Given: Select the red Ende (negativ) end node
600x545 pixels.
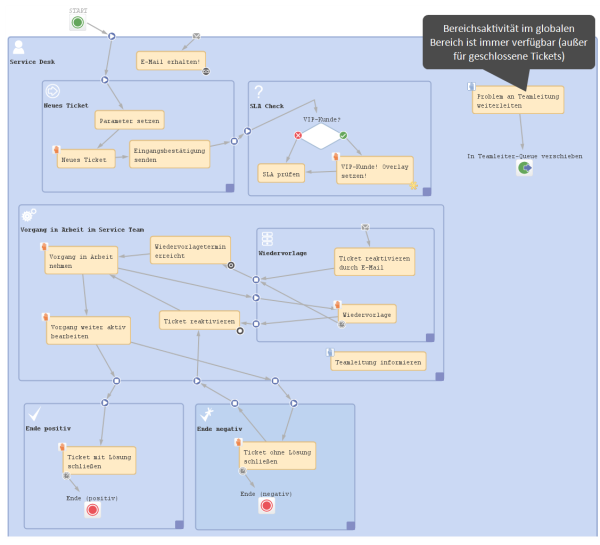Looking at the screenshot, I should pos(267,506).
